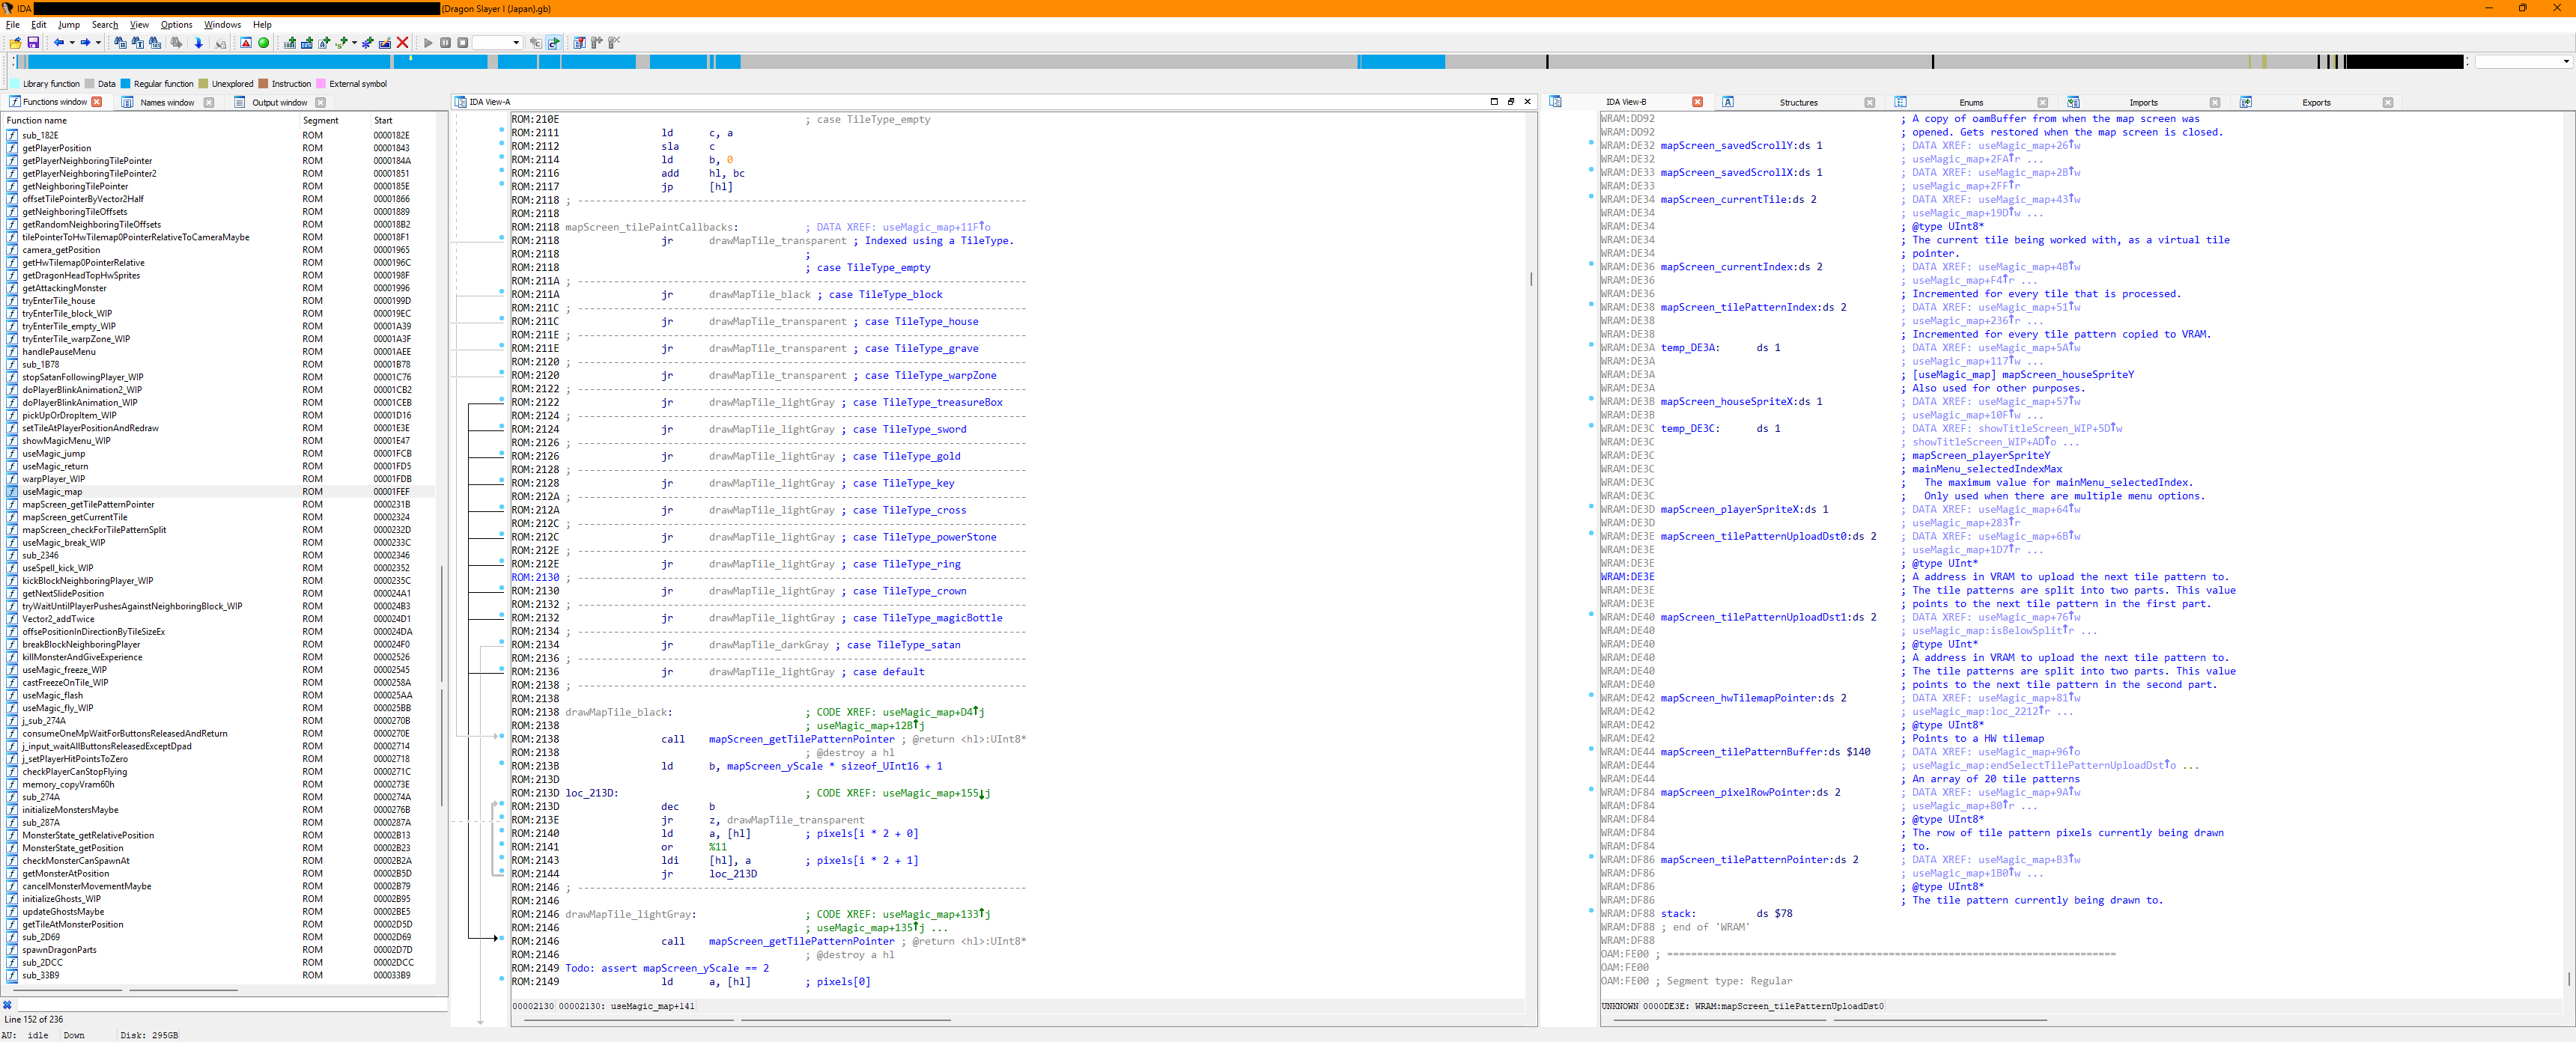This screenshot has height=1042, width=2576.
Task: Open the Search menu
Action: [105, 25]
